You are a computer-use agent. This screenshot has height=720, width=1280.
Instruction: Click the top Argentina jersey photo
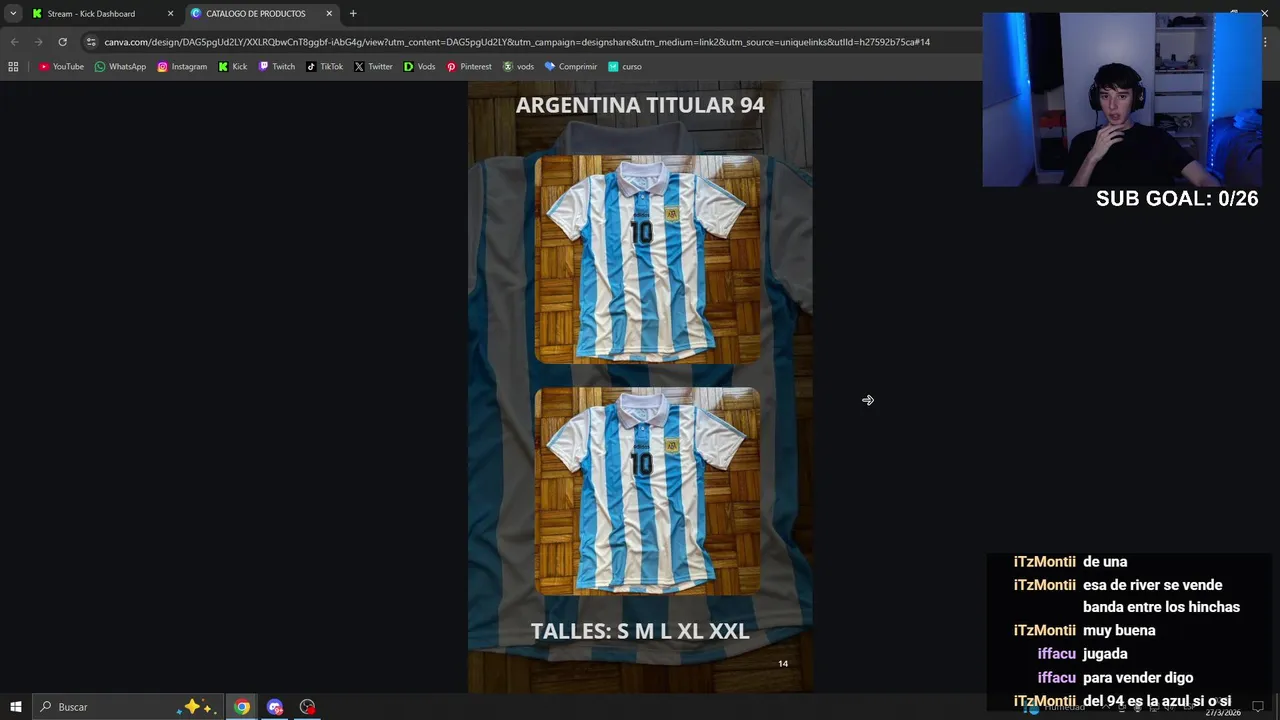(x=647, y=259)
